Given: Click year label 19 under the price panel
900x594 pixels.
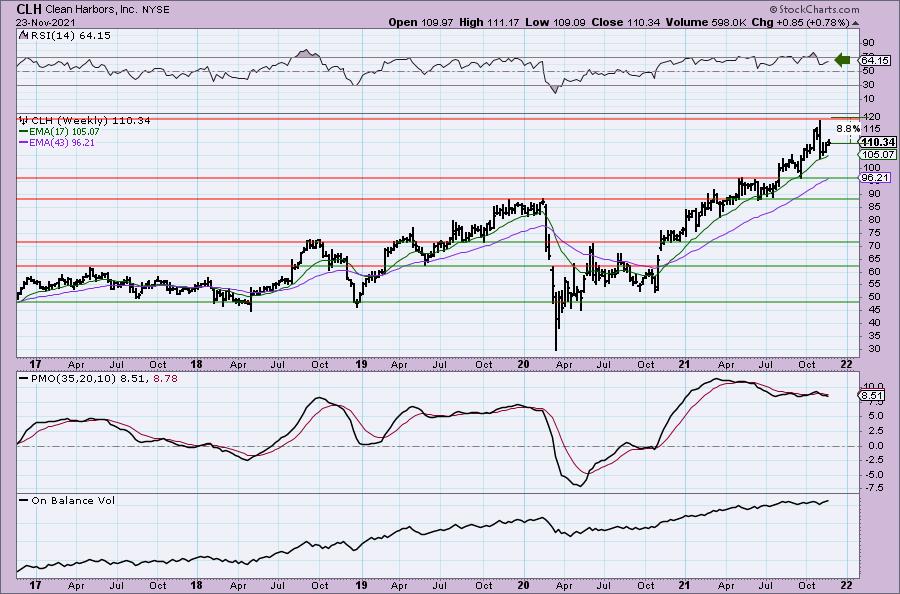Looking at the screenshot, I should 360,364.
